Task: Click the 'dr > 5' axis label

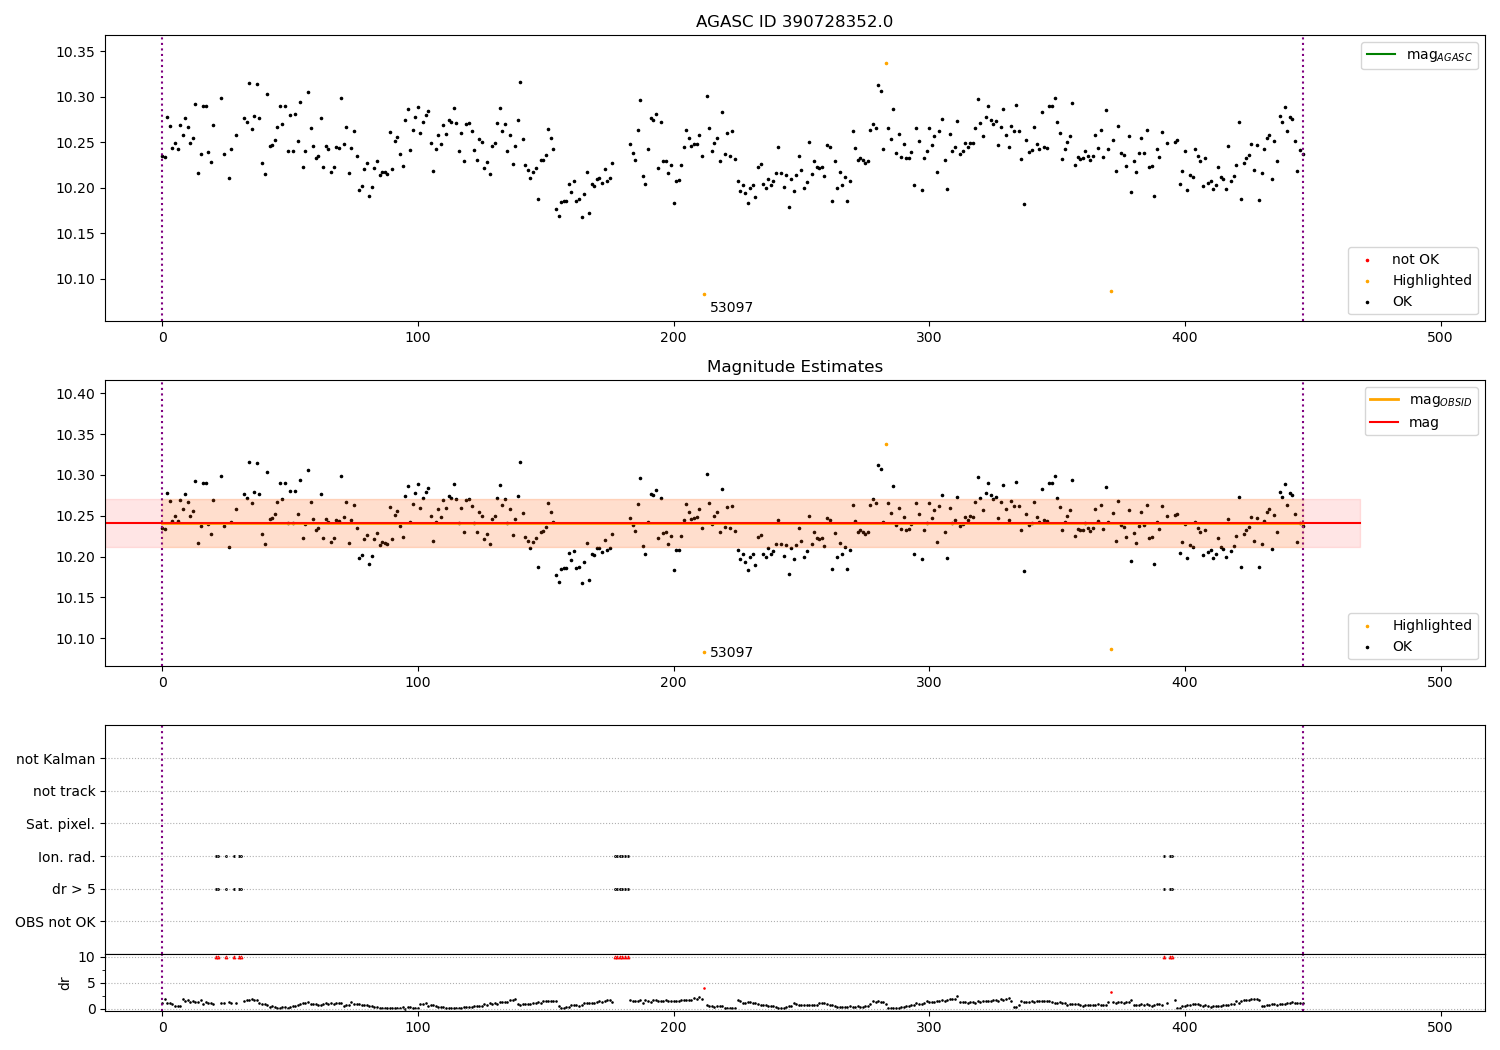Action: [74, 889]
